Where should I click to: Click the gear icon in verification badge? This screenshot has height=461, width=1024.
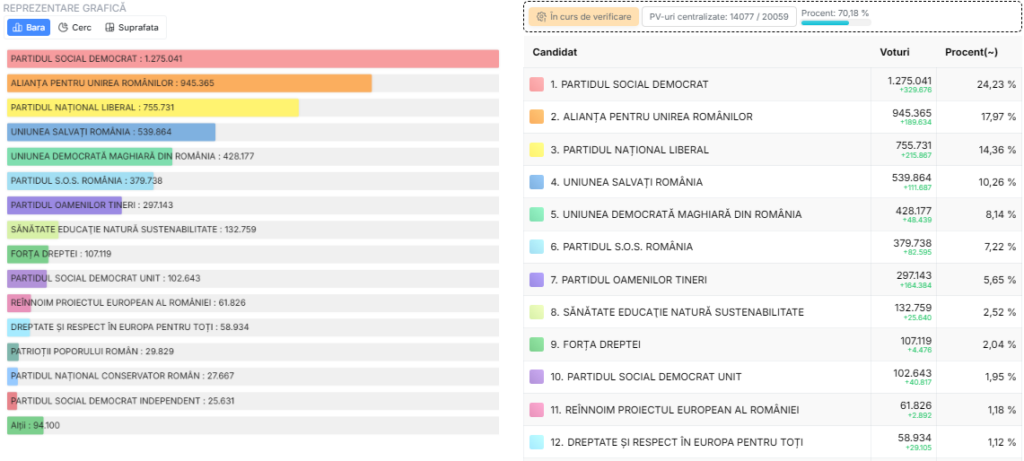[540, 16]
